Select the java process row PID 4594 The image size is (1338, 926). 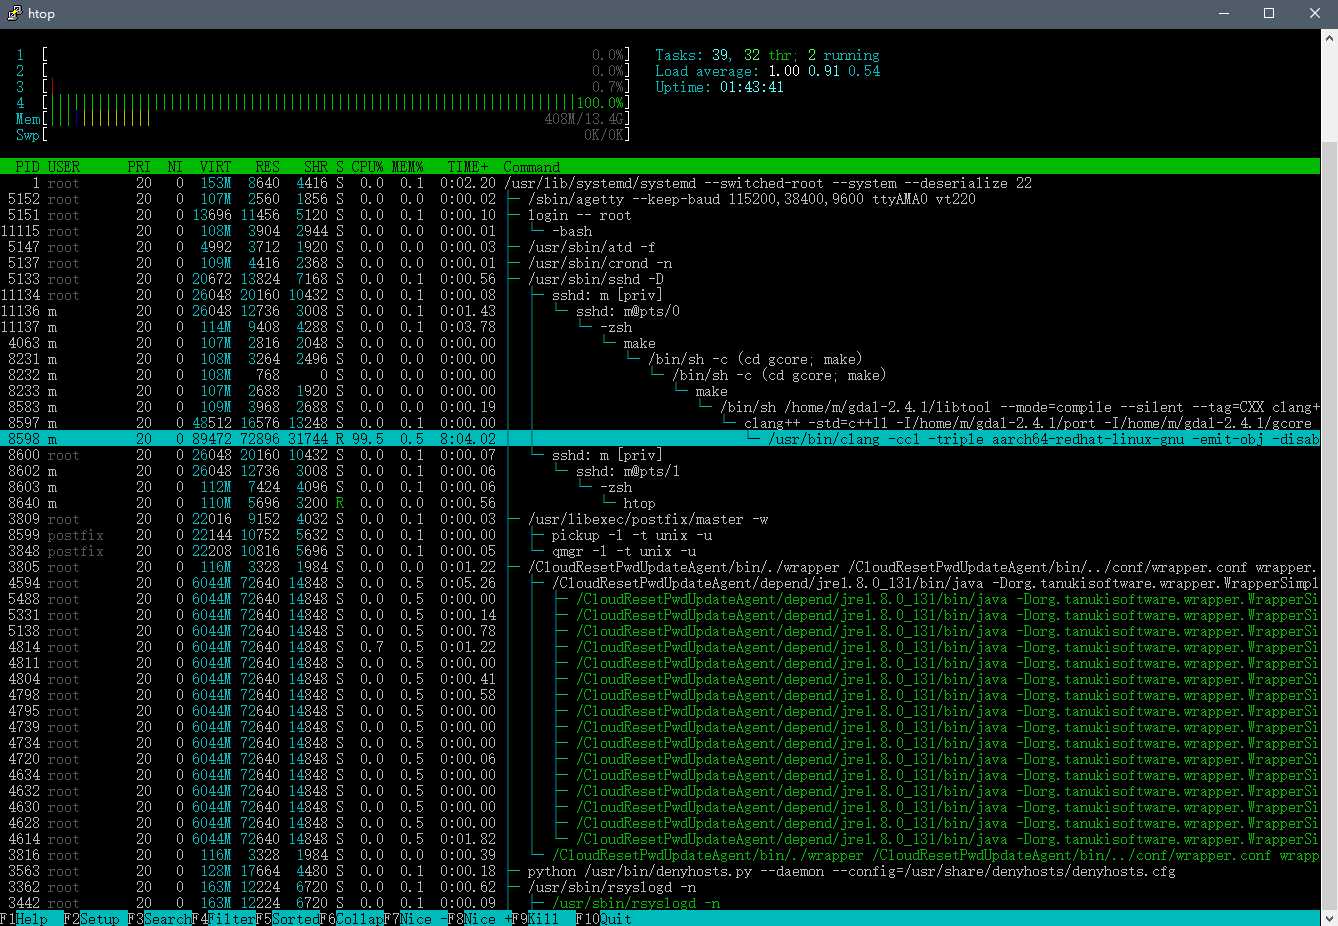tap(660, 583)
